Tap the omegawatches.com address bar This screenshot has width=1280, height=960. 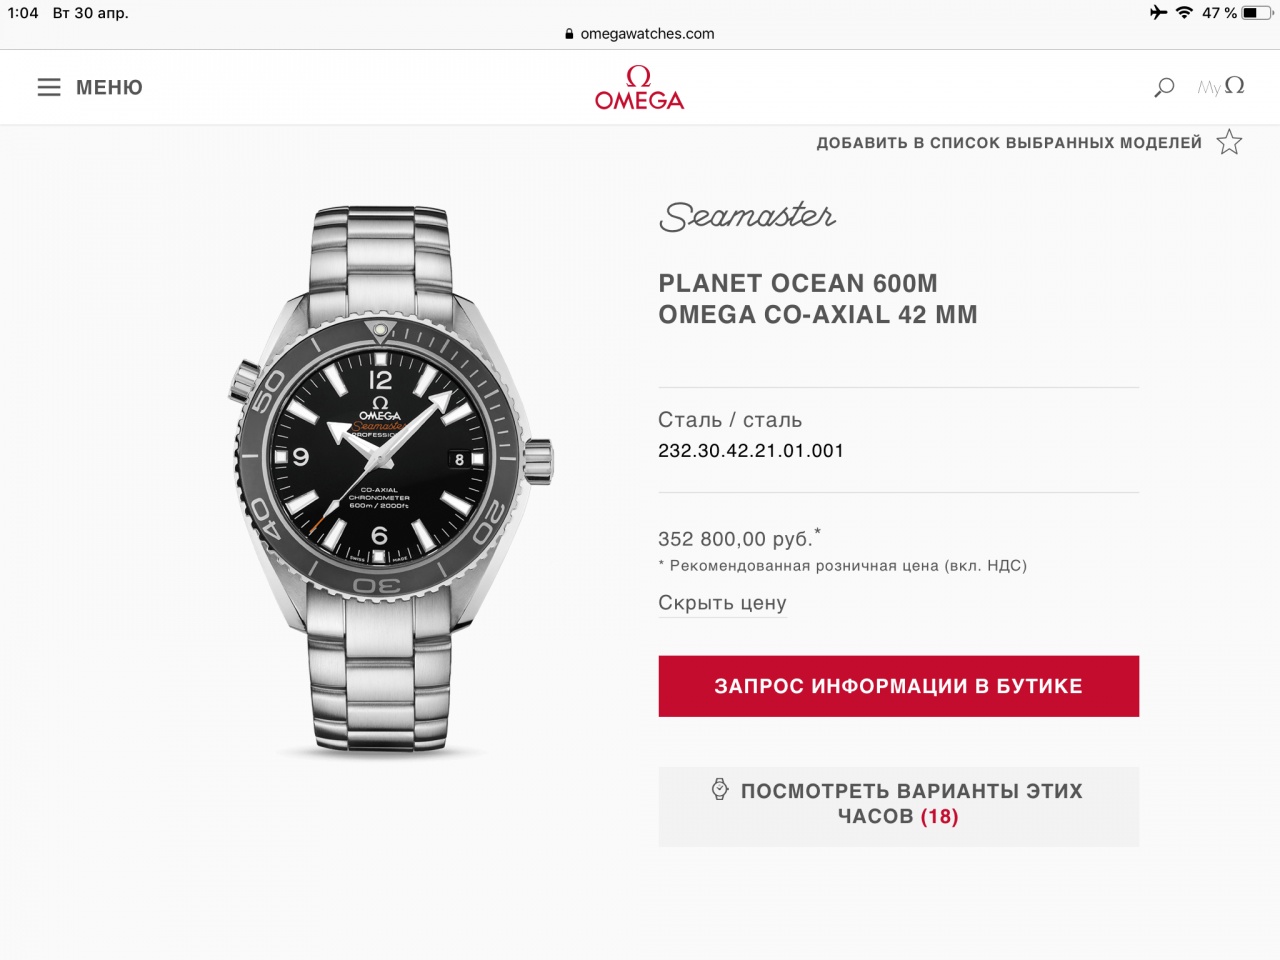(640, 33)
